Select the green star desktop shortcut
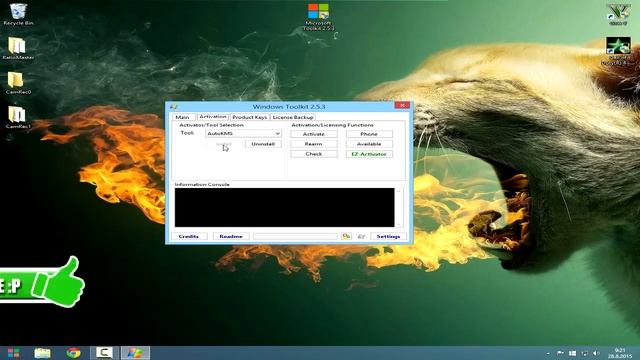This screenshot has width=640, height=360. pyautogui.click(x=618, y=51)
